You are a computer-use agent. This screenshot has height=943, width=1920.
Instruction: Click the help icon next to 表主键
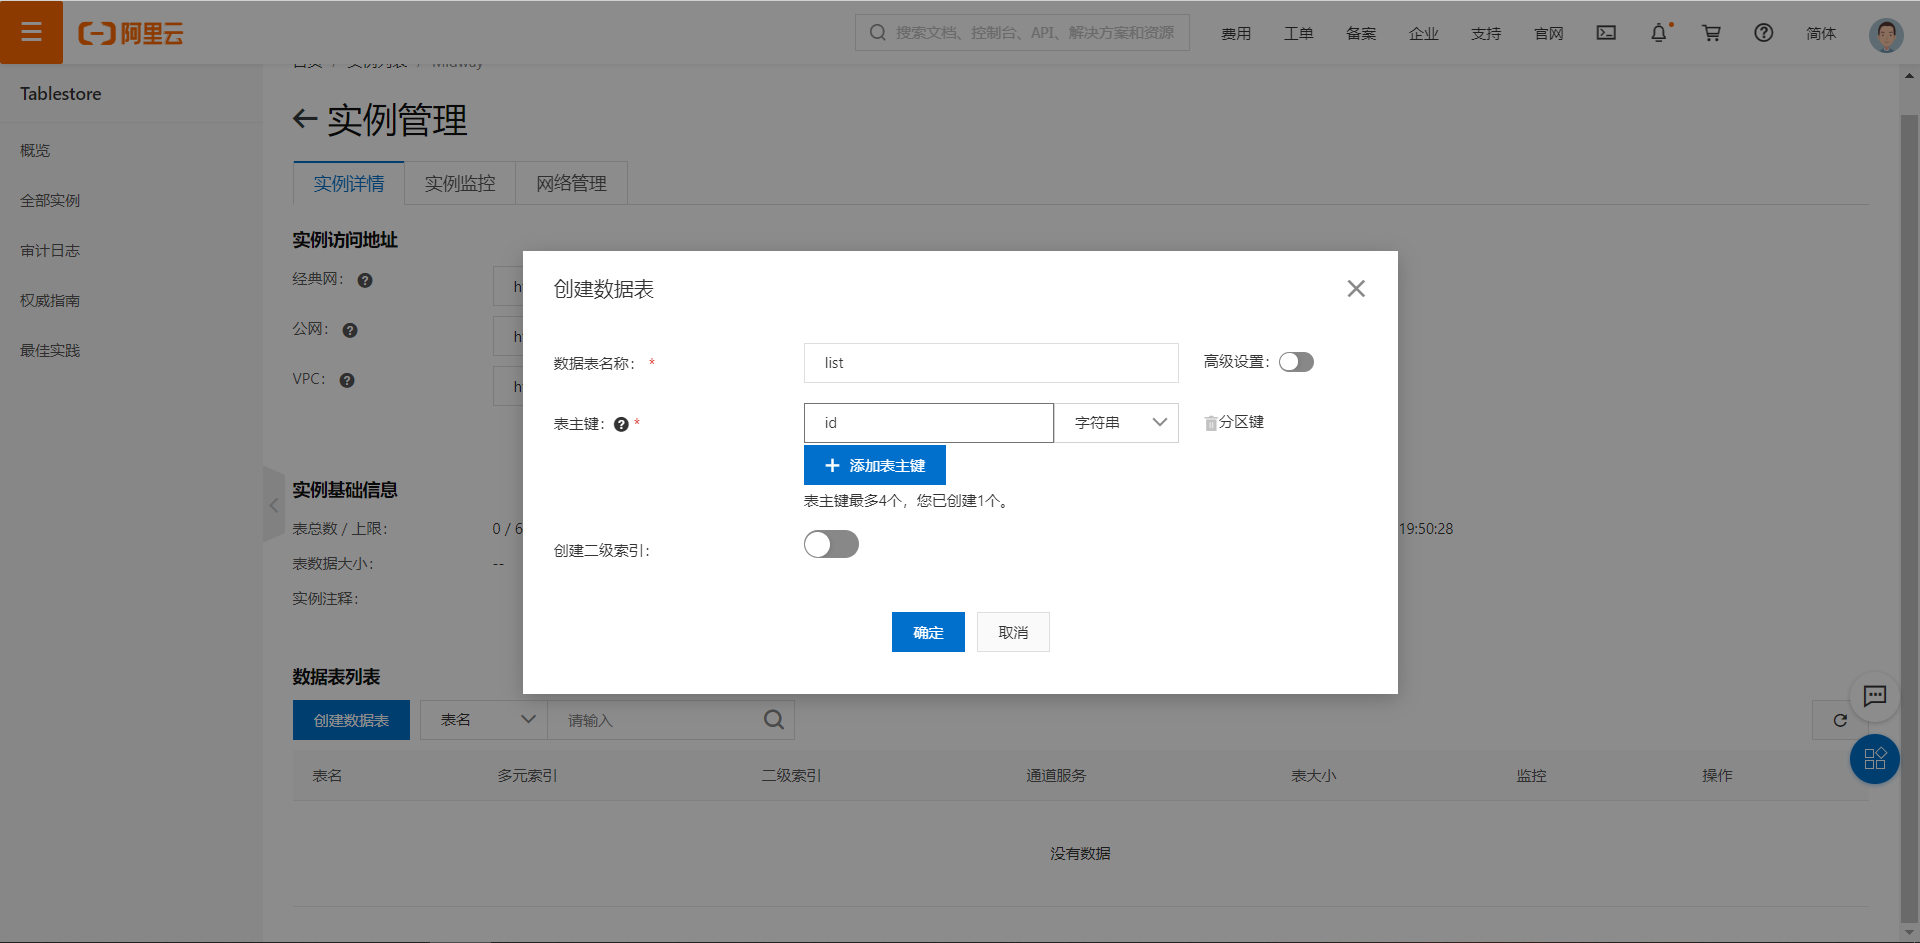point(621,424)
